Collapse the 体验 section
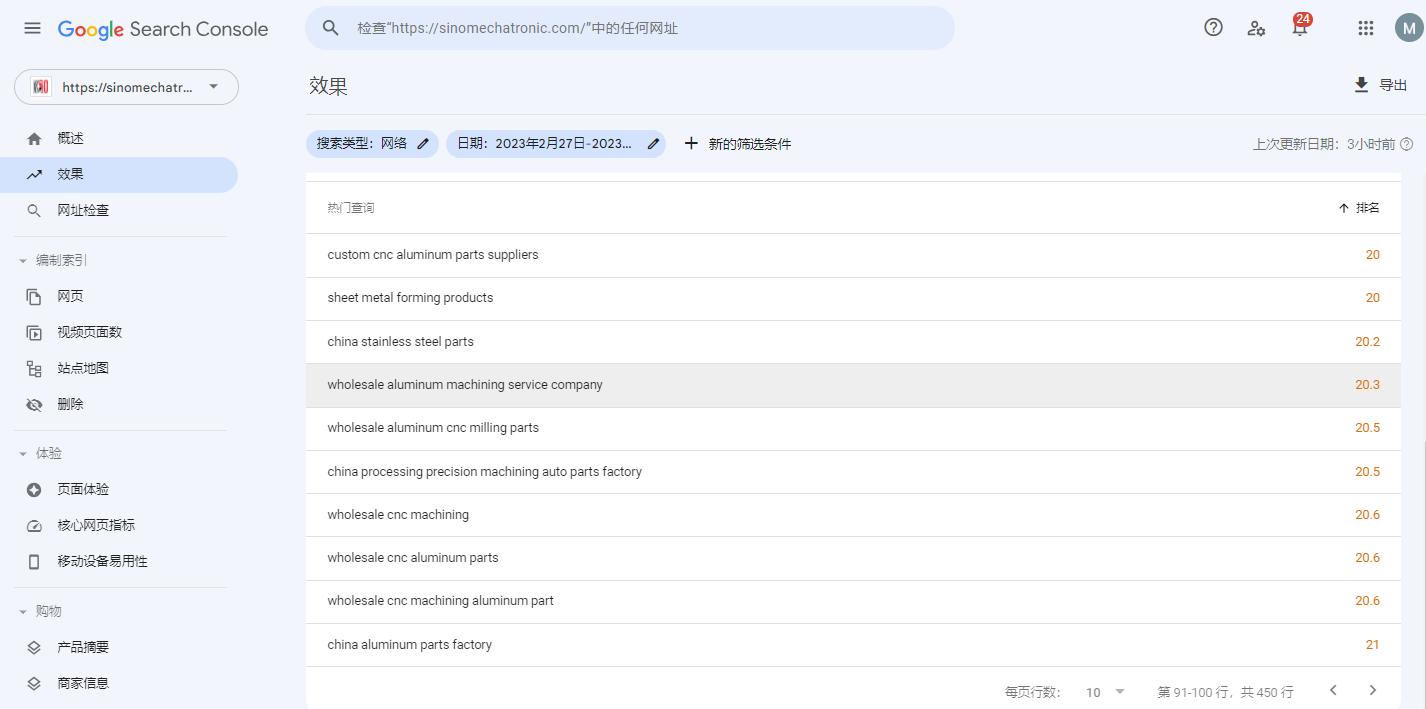 (23, 454)
